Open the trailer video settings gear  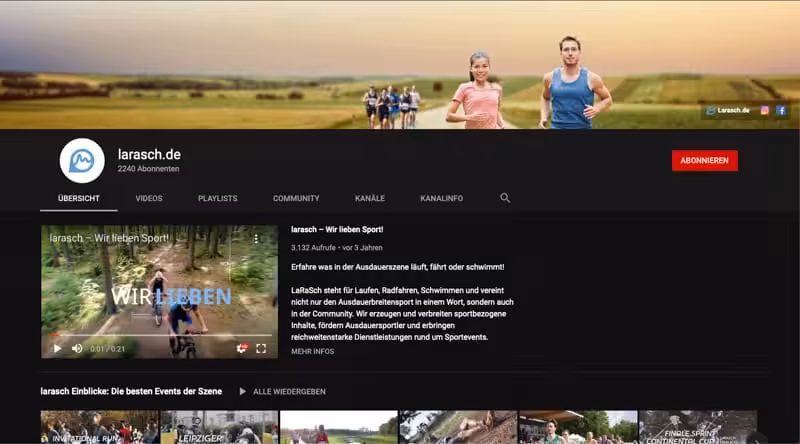click(242, 349)
